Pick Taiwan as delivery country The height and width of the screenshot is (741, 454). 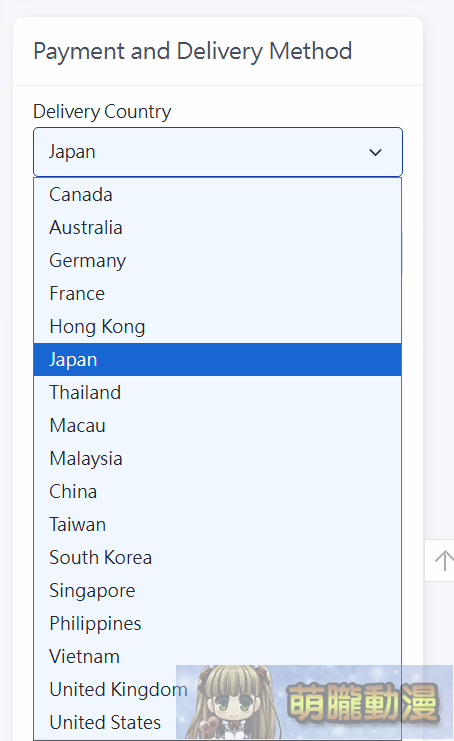point(217,525)
